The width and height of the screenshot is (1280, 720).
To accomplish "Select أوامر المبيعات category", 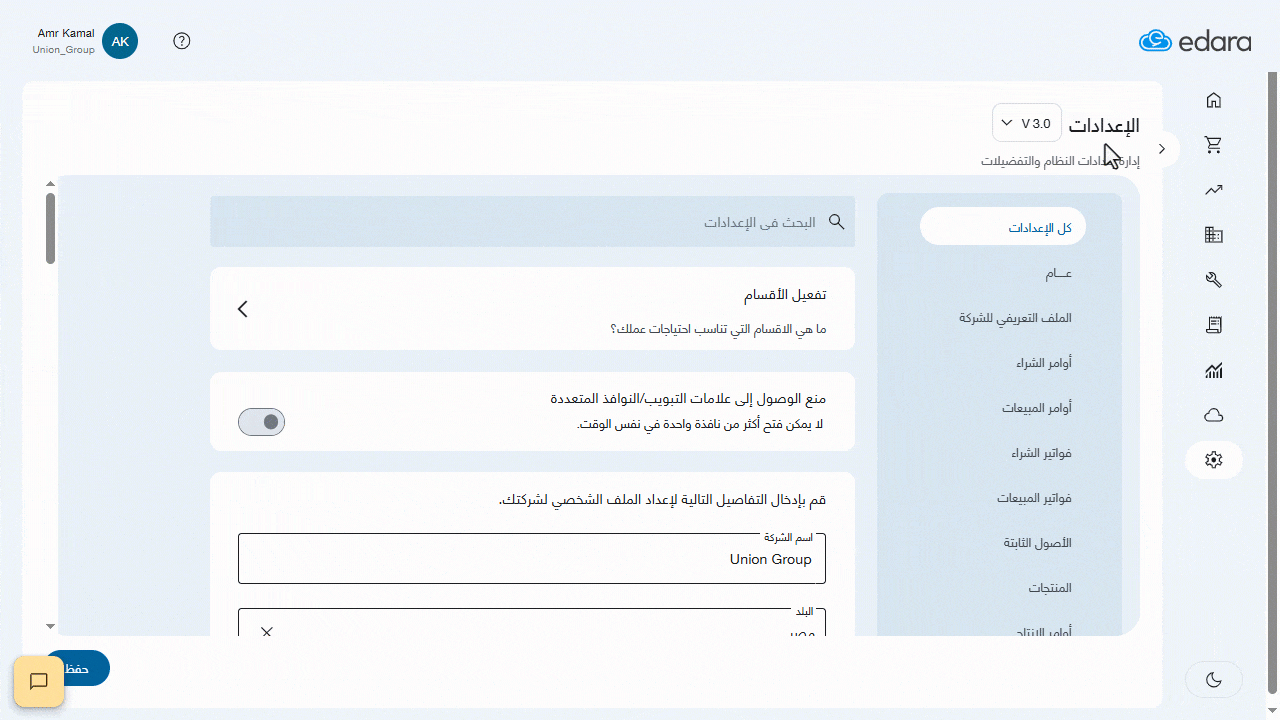I will (1037, 408).
